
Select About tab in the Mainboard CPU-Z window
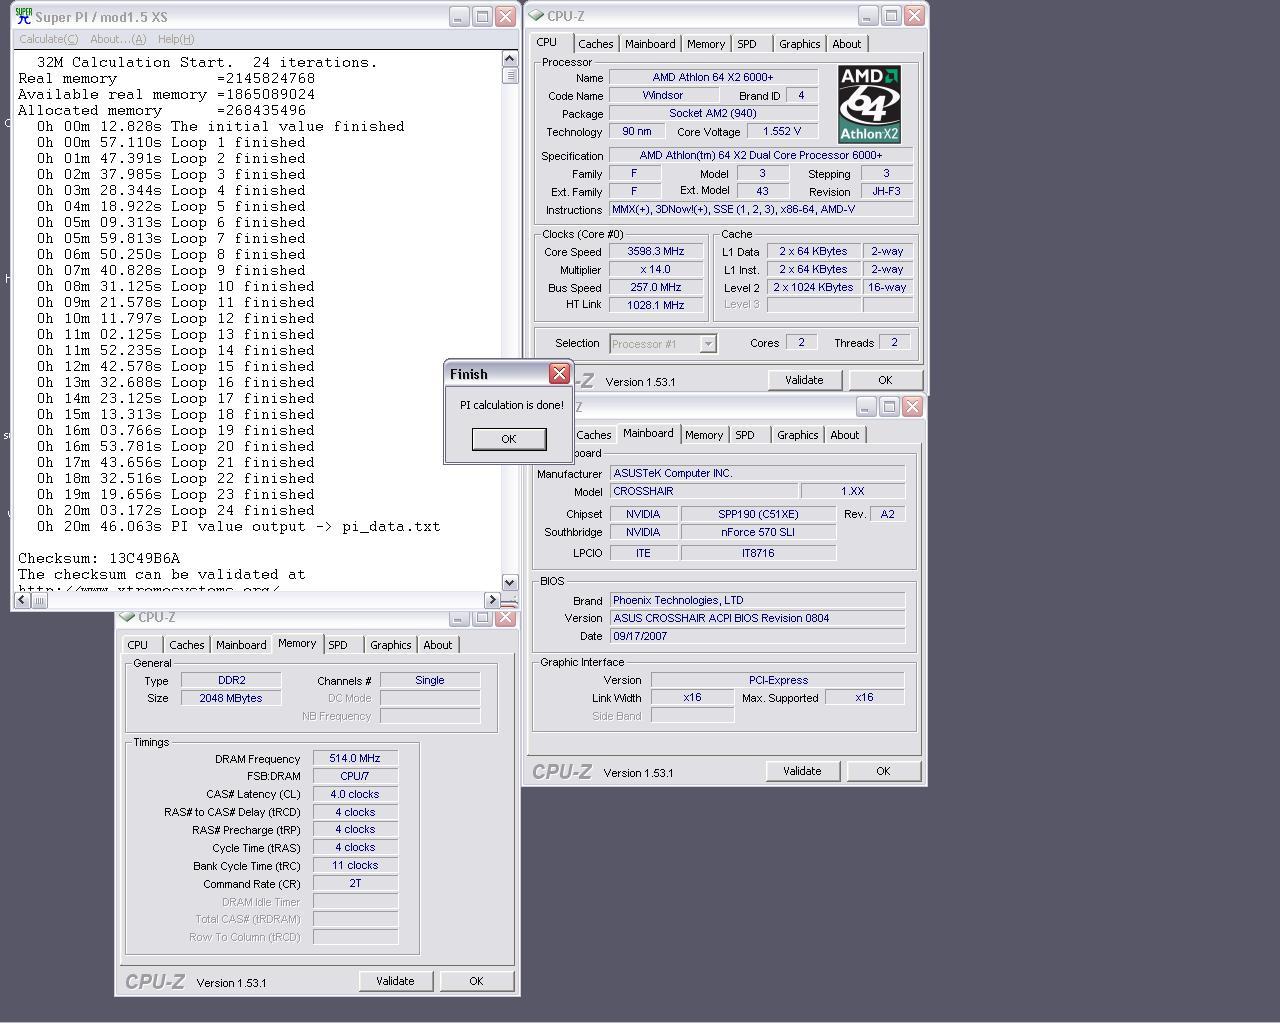click(x=844, y=435)
